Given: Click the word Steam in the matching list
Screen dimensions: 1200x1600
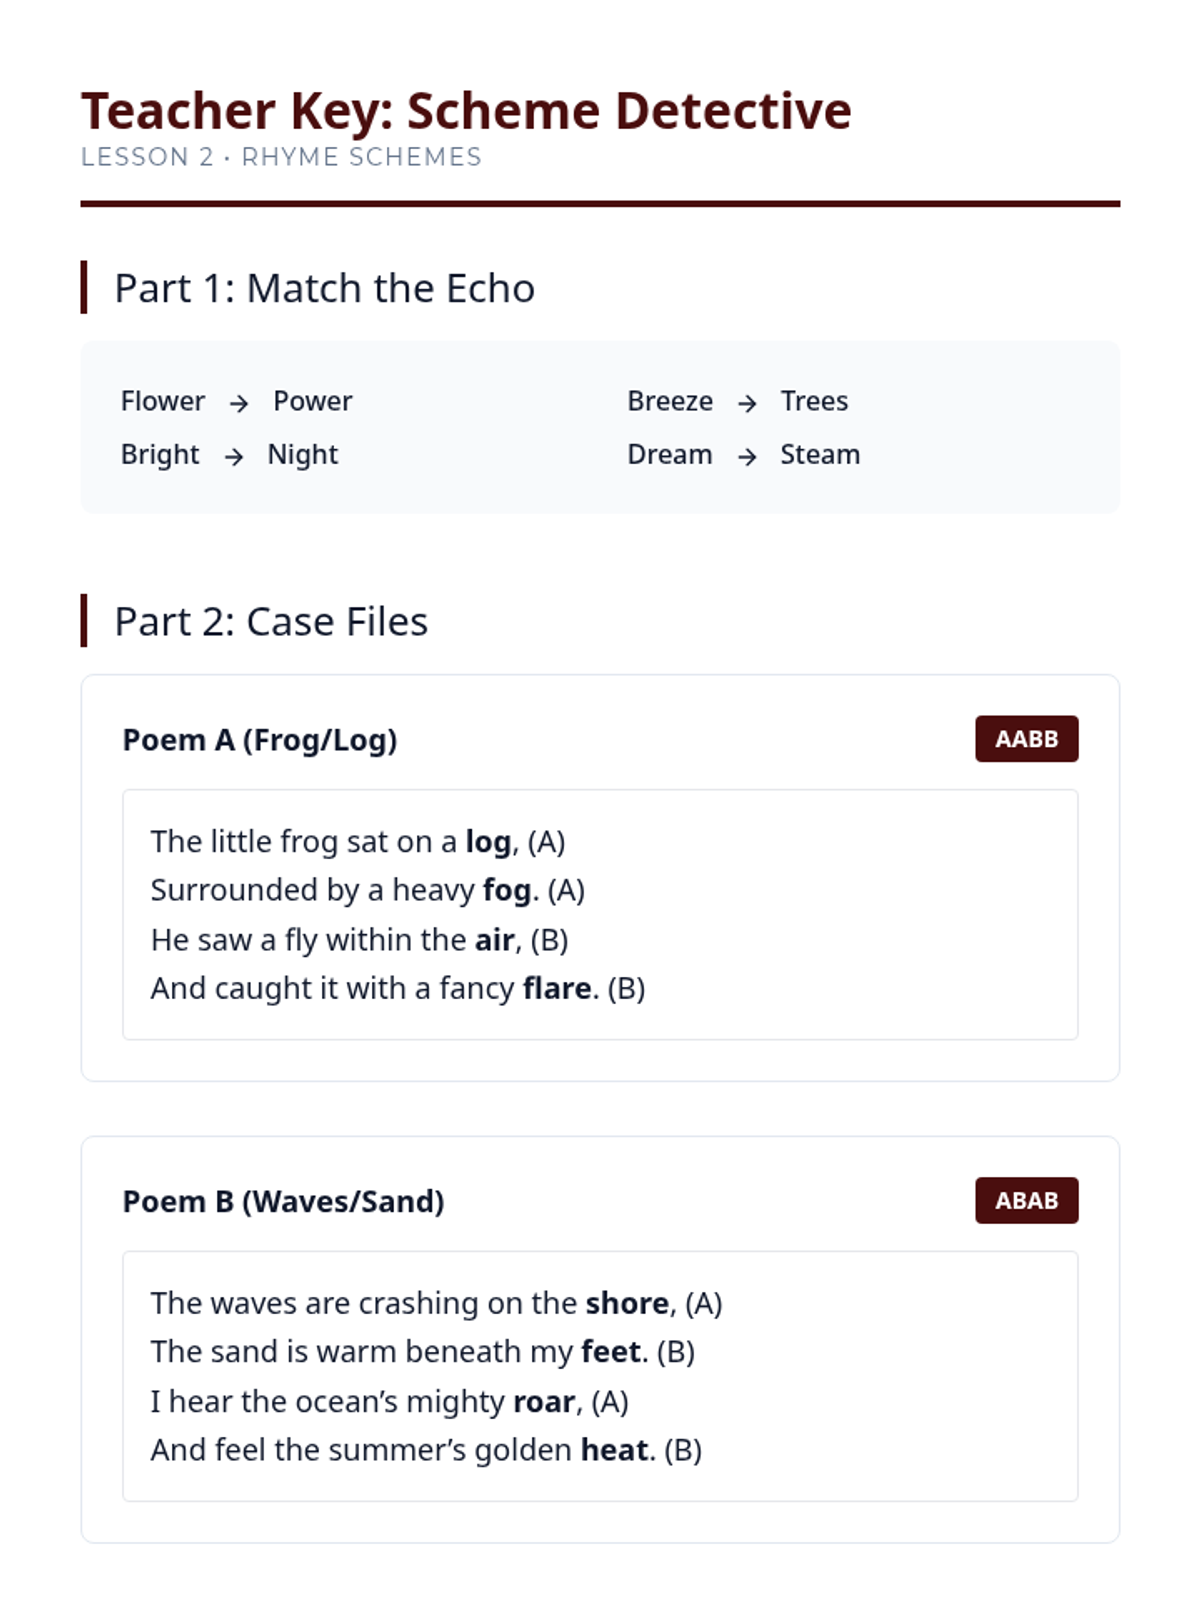Looking at the screenshot, I should (x=820, y=455).
